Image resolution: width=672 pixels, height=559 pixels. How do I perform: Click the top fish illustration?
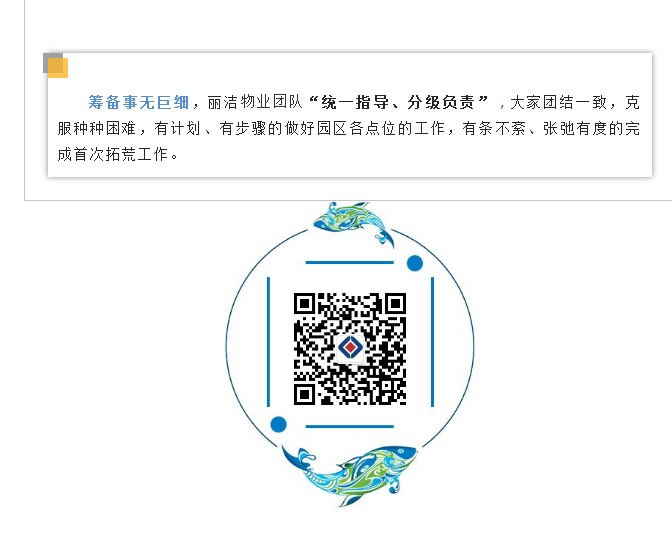(x=354, y=223)
